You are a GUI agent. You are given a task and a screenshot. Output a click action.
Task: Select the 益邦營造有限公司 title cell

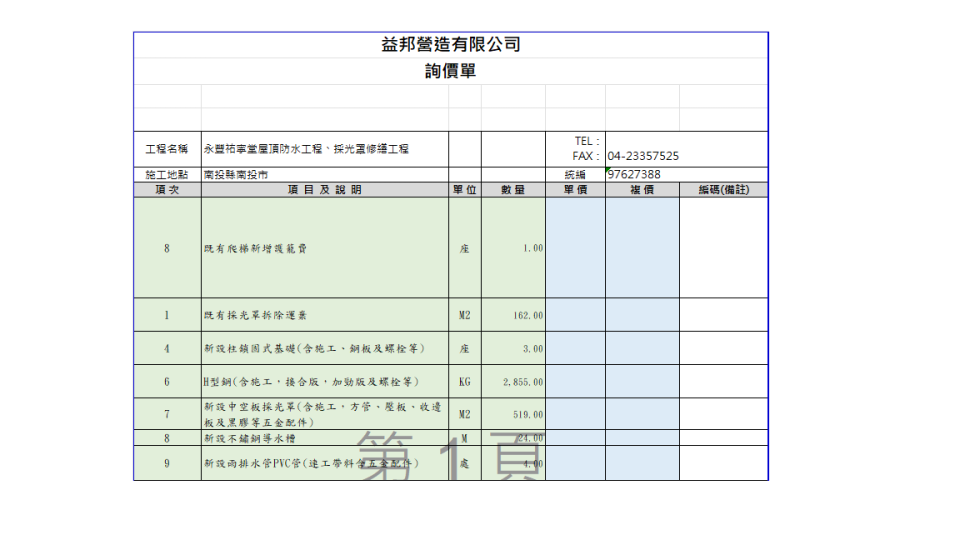click(451, 45)
